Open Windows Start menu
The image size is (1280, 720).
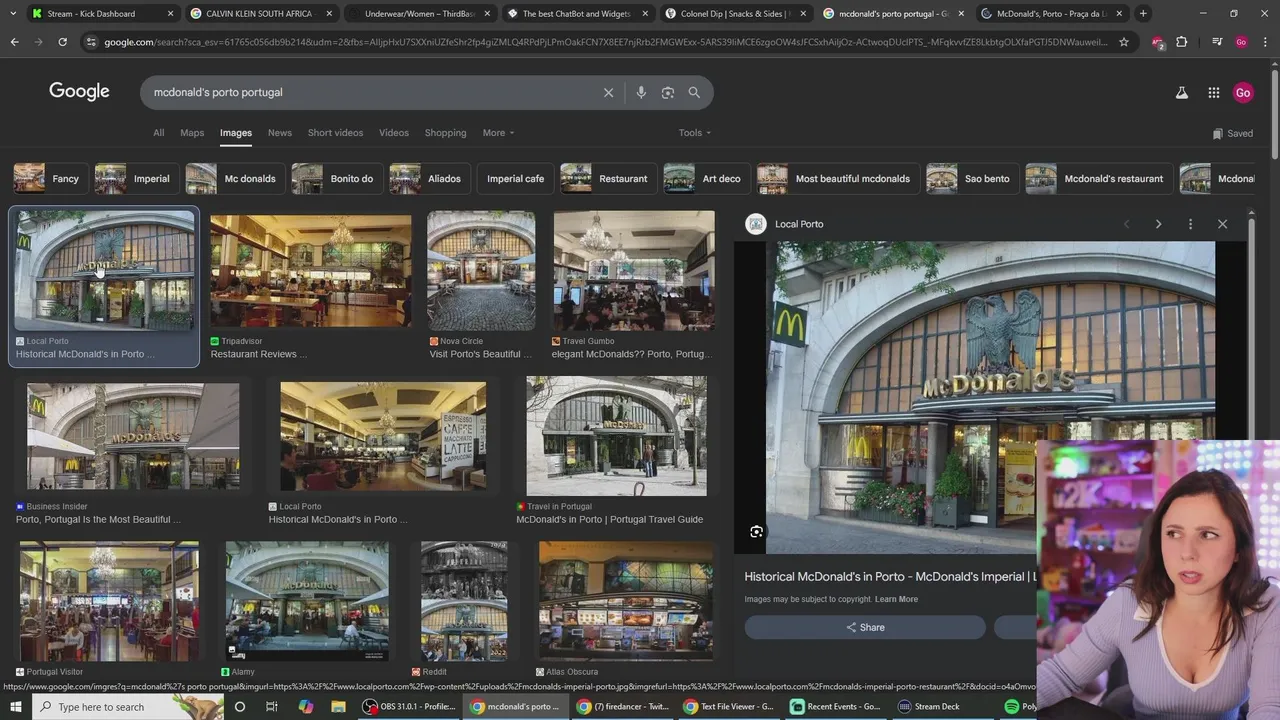(x=16, y=707)
